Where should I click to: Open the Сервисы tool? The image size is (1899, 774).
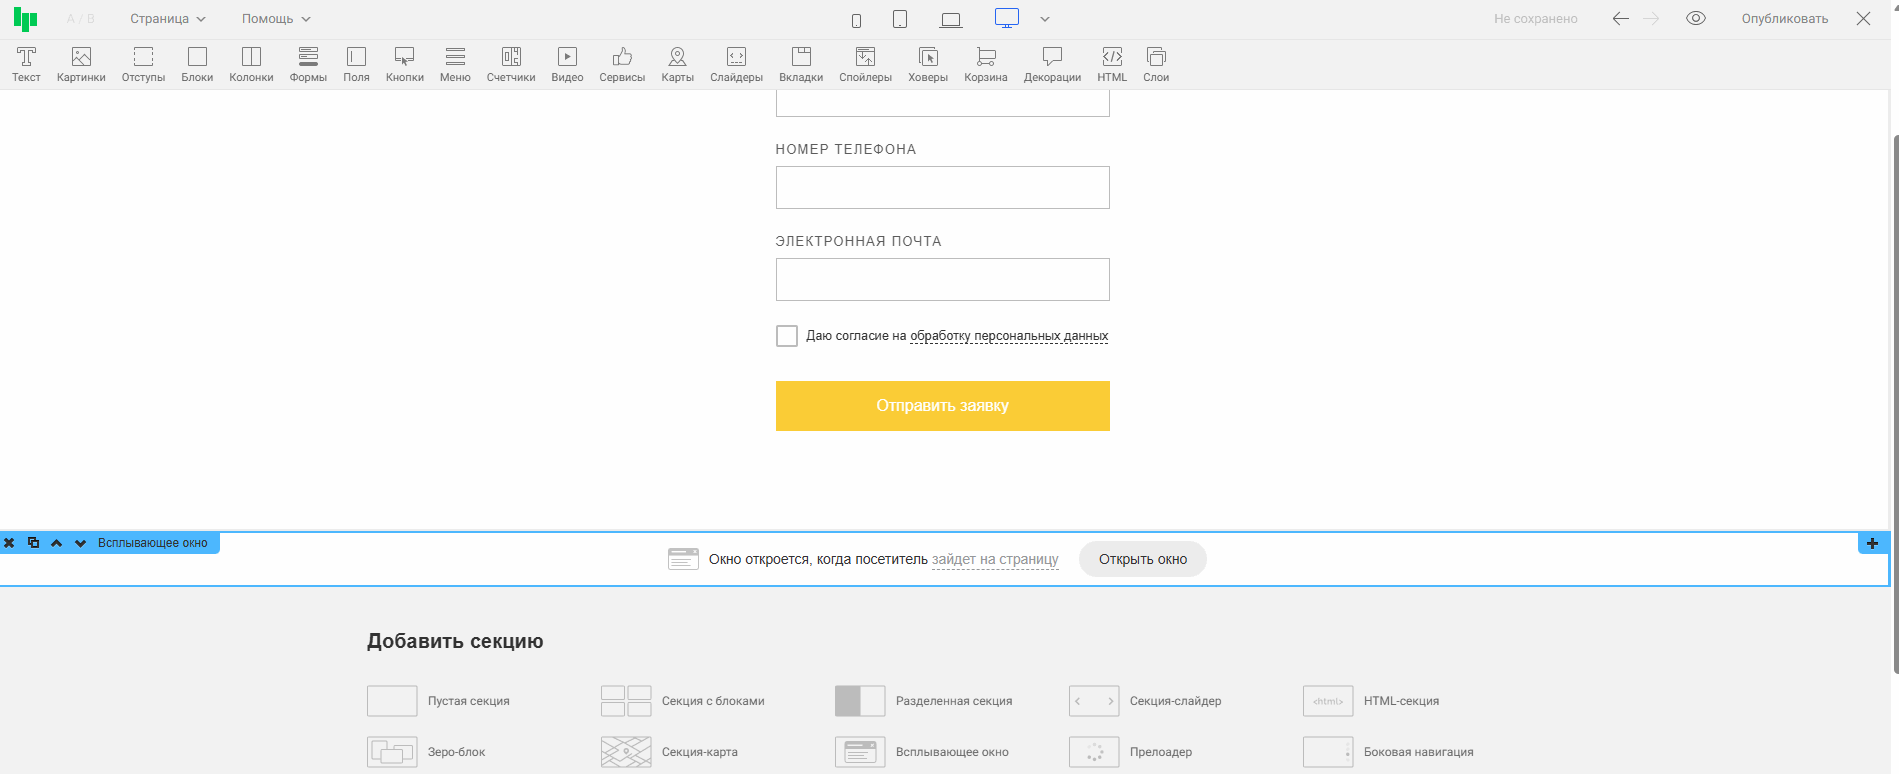point(622,64)
